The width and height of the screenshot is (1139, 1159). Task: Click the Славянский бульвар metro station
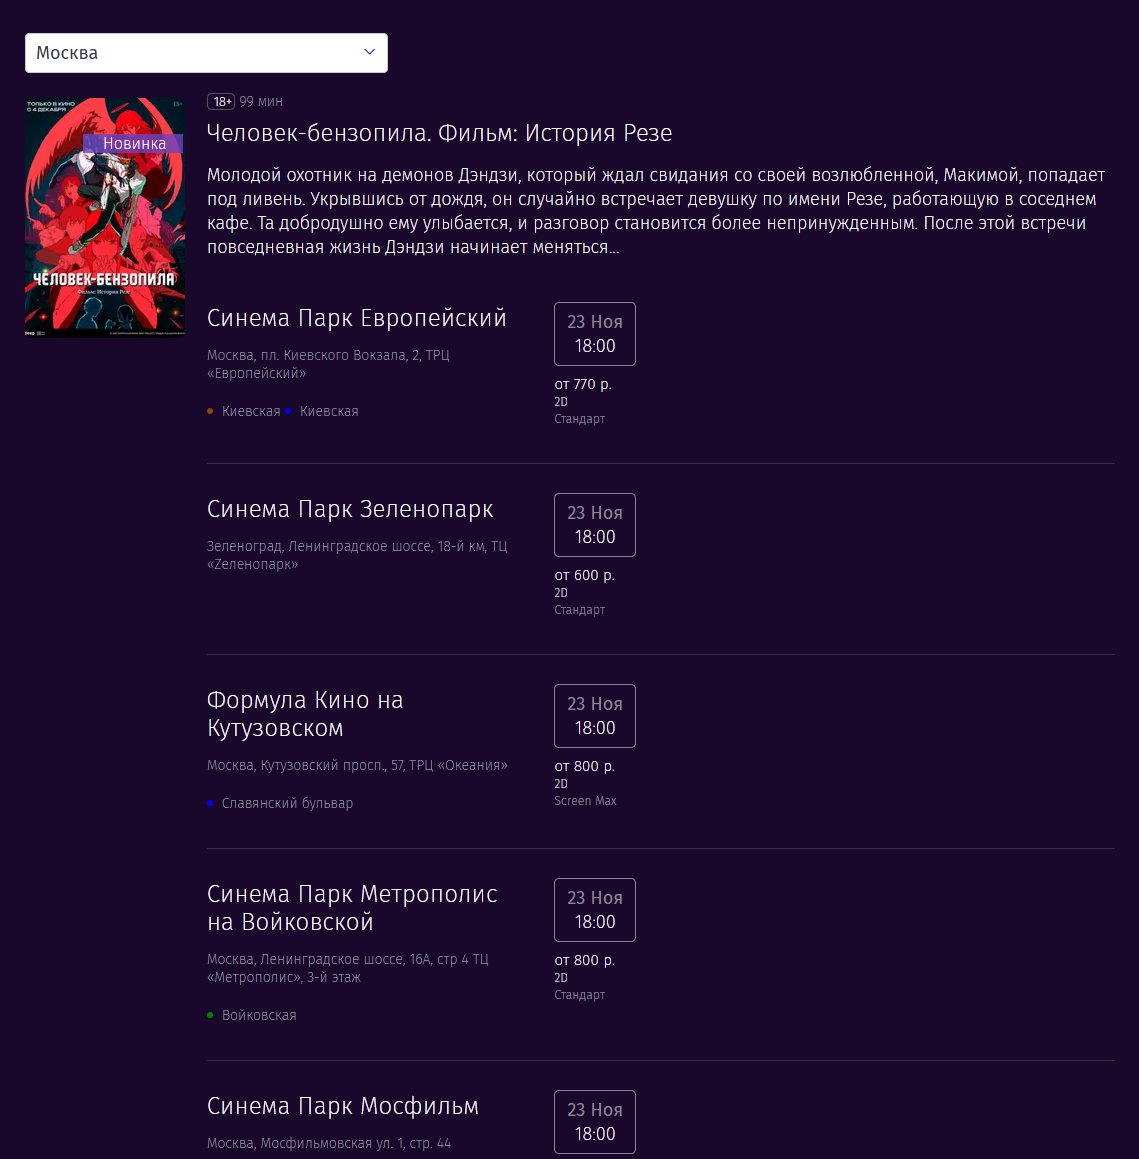[287, 803]
